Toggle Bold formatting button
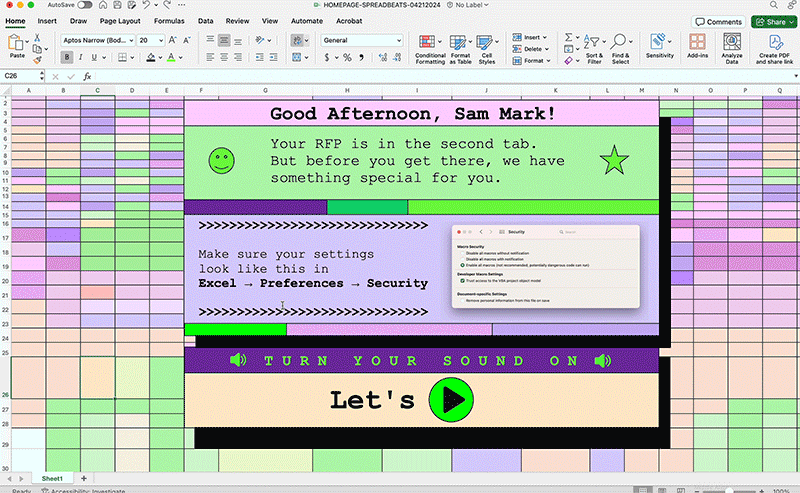Image resolution: width=800 pixels, height=493 pixels. pos(67,58)
